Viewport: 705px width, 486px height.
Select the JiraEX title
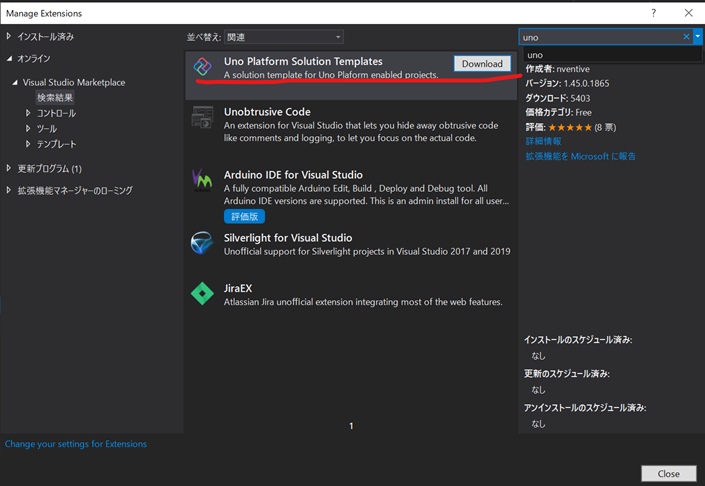point(238,288)
